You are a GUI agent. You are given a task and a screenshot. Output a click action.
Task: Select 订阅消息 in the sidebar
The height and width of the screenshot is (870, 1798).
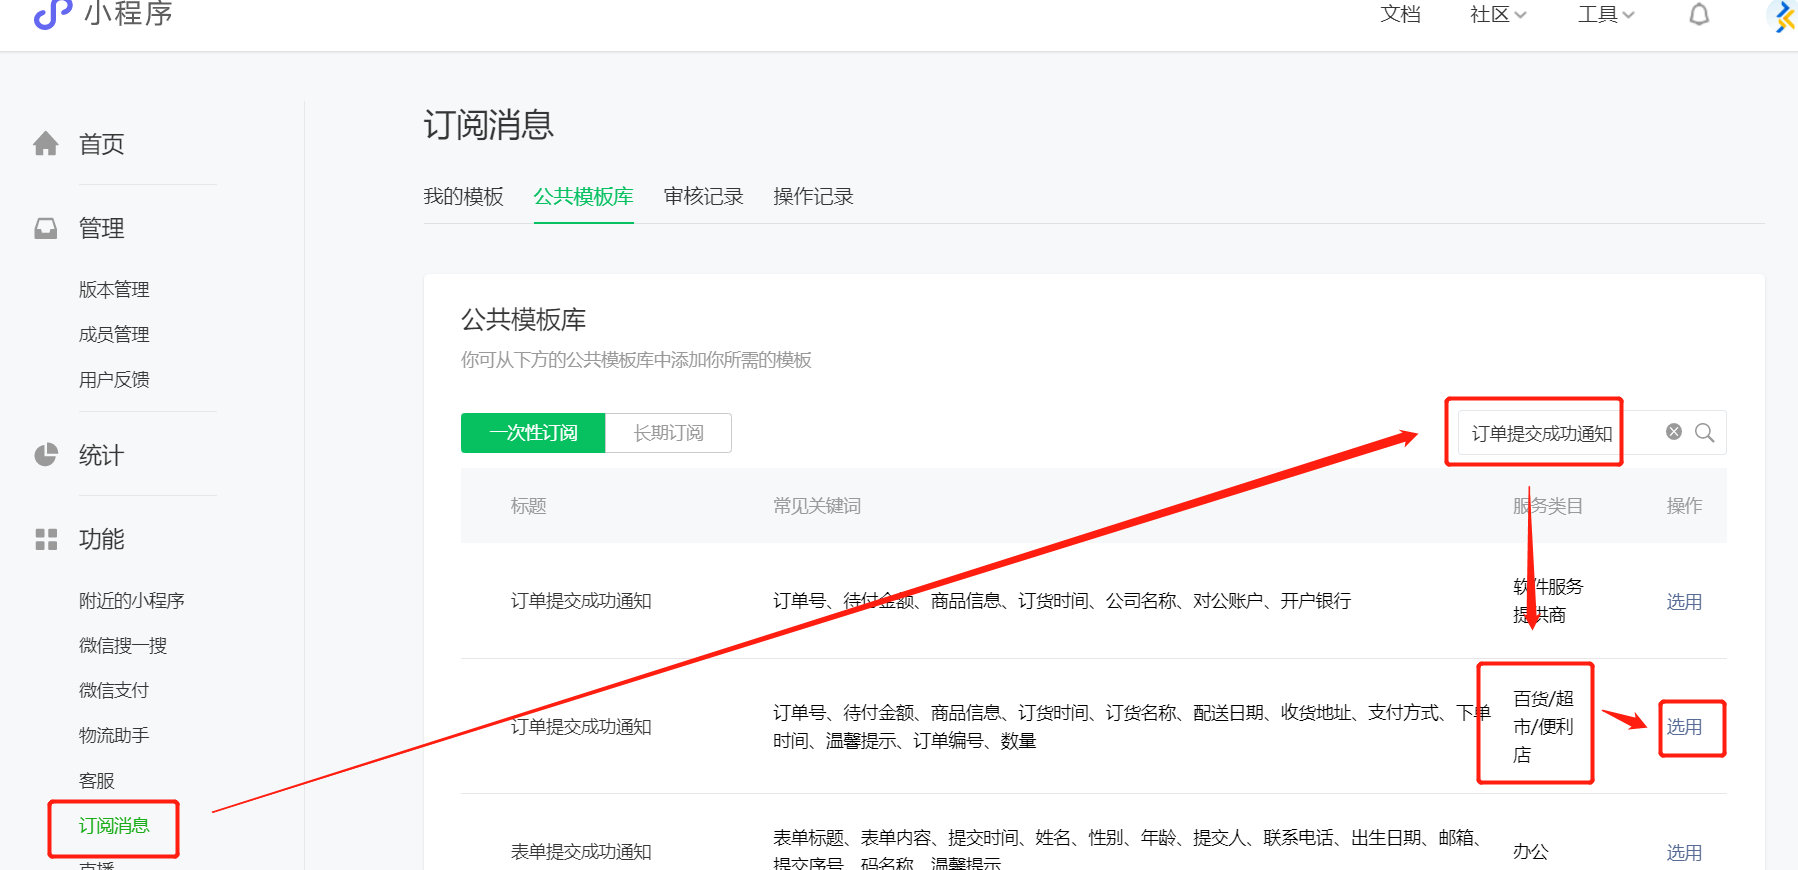[x=114, y=826]
